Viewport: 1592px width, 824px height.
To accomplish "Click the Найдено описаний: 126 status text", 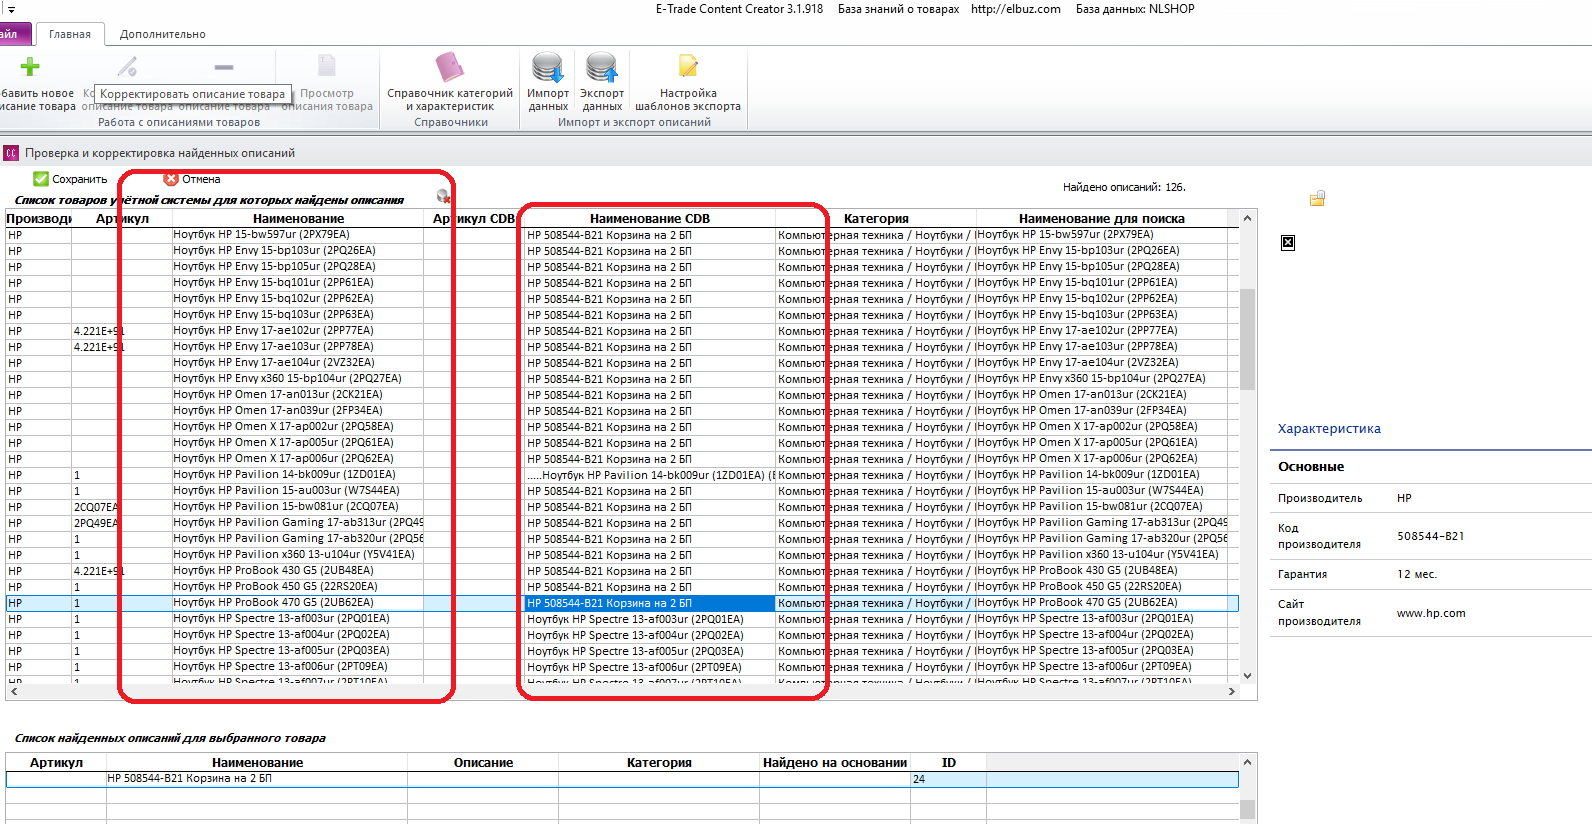I will [1124, 187].
